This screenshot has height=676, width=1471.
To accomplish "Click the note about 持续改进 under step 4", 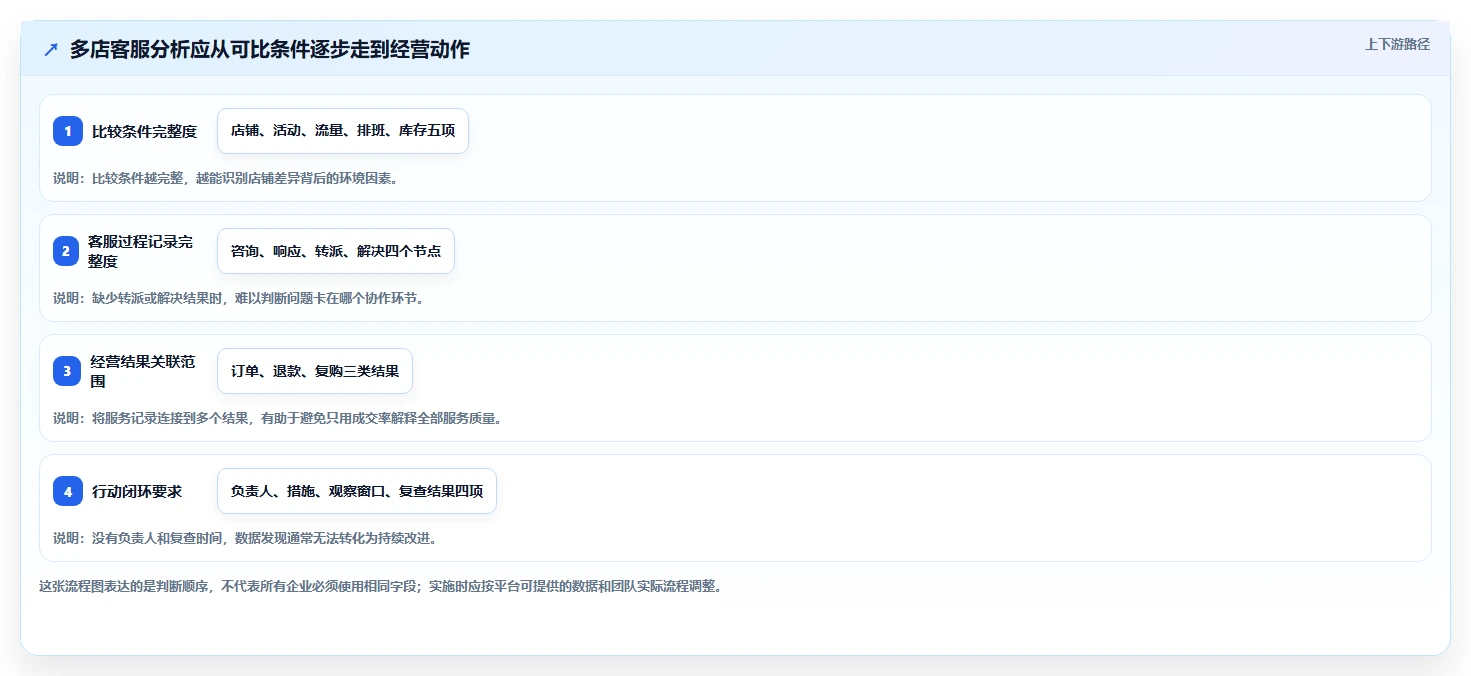I will 245,538.
